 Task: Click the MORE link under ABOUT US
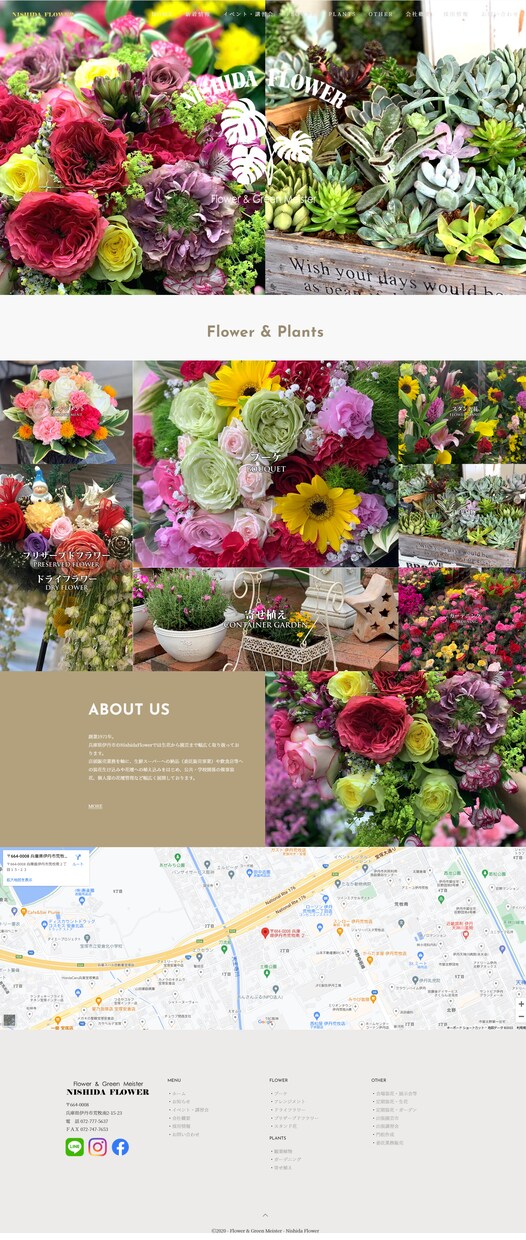point(95,806)
